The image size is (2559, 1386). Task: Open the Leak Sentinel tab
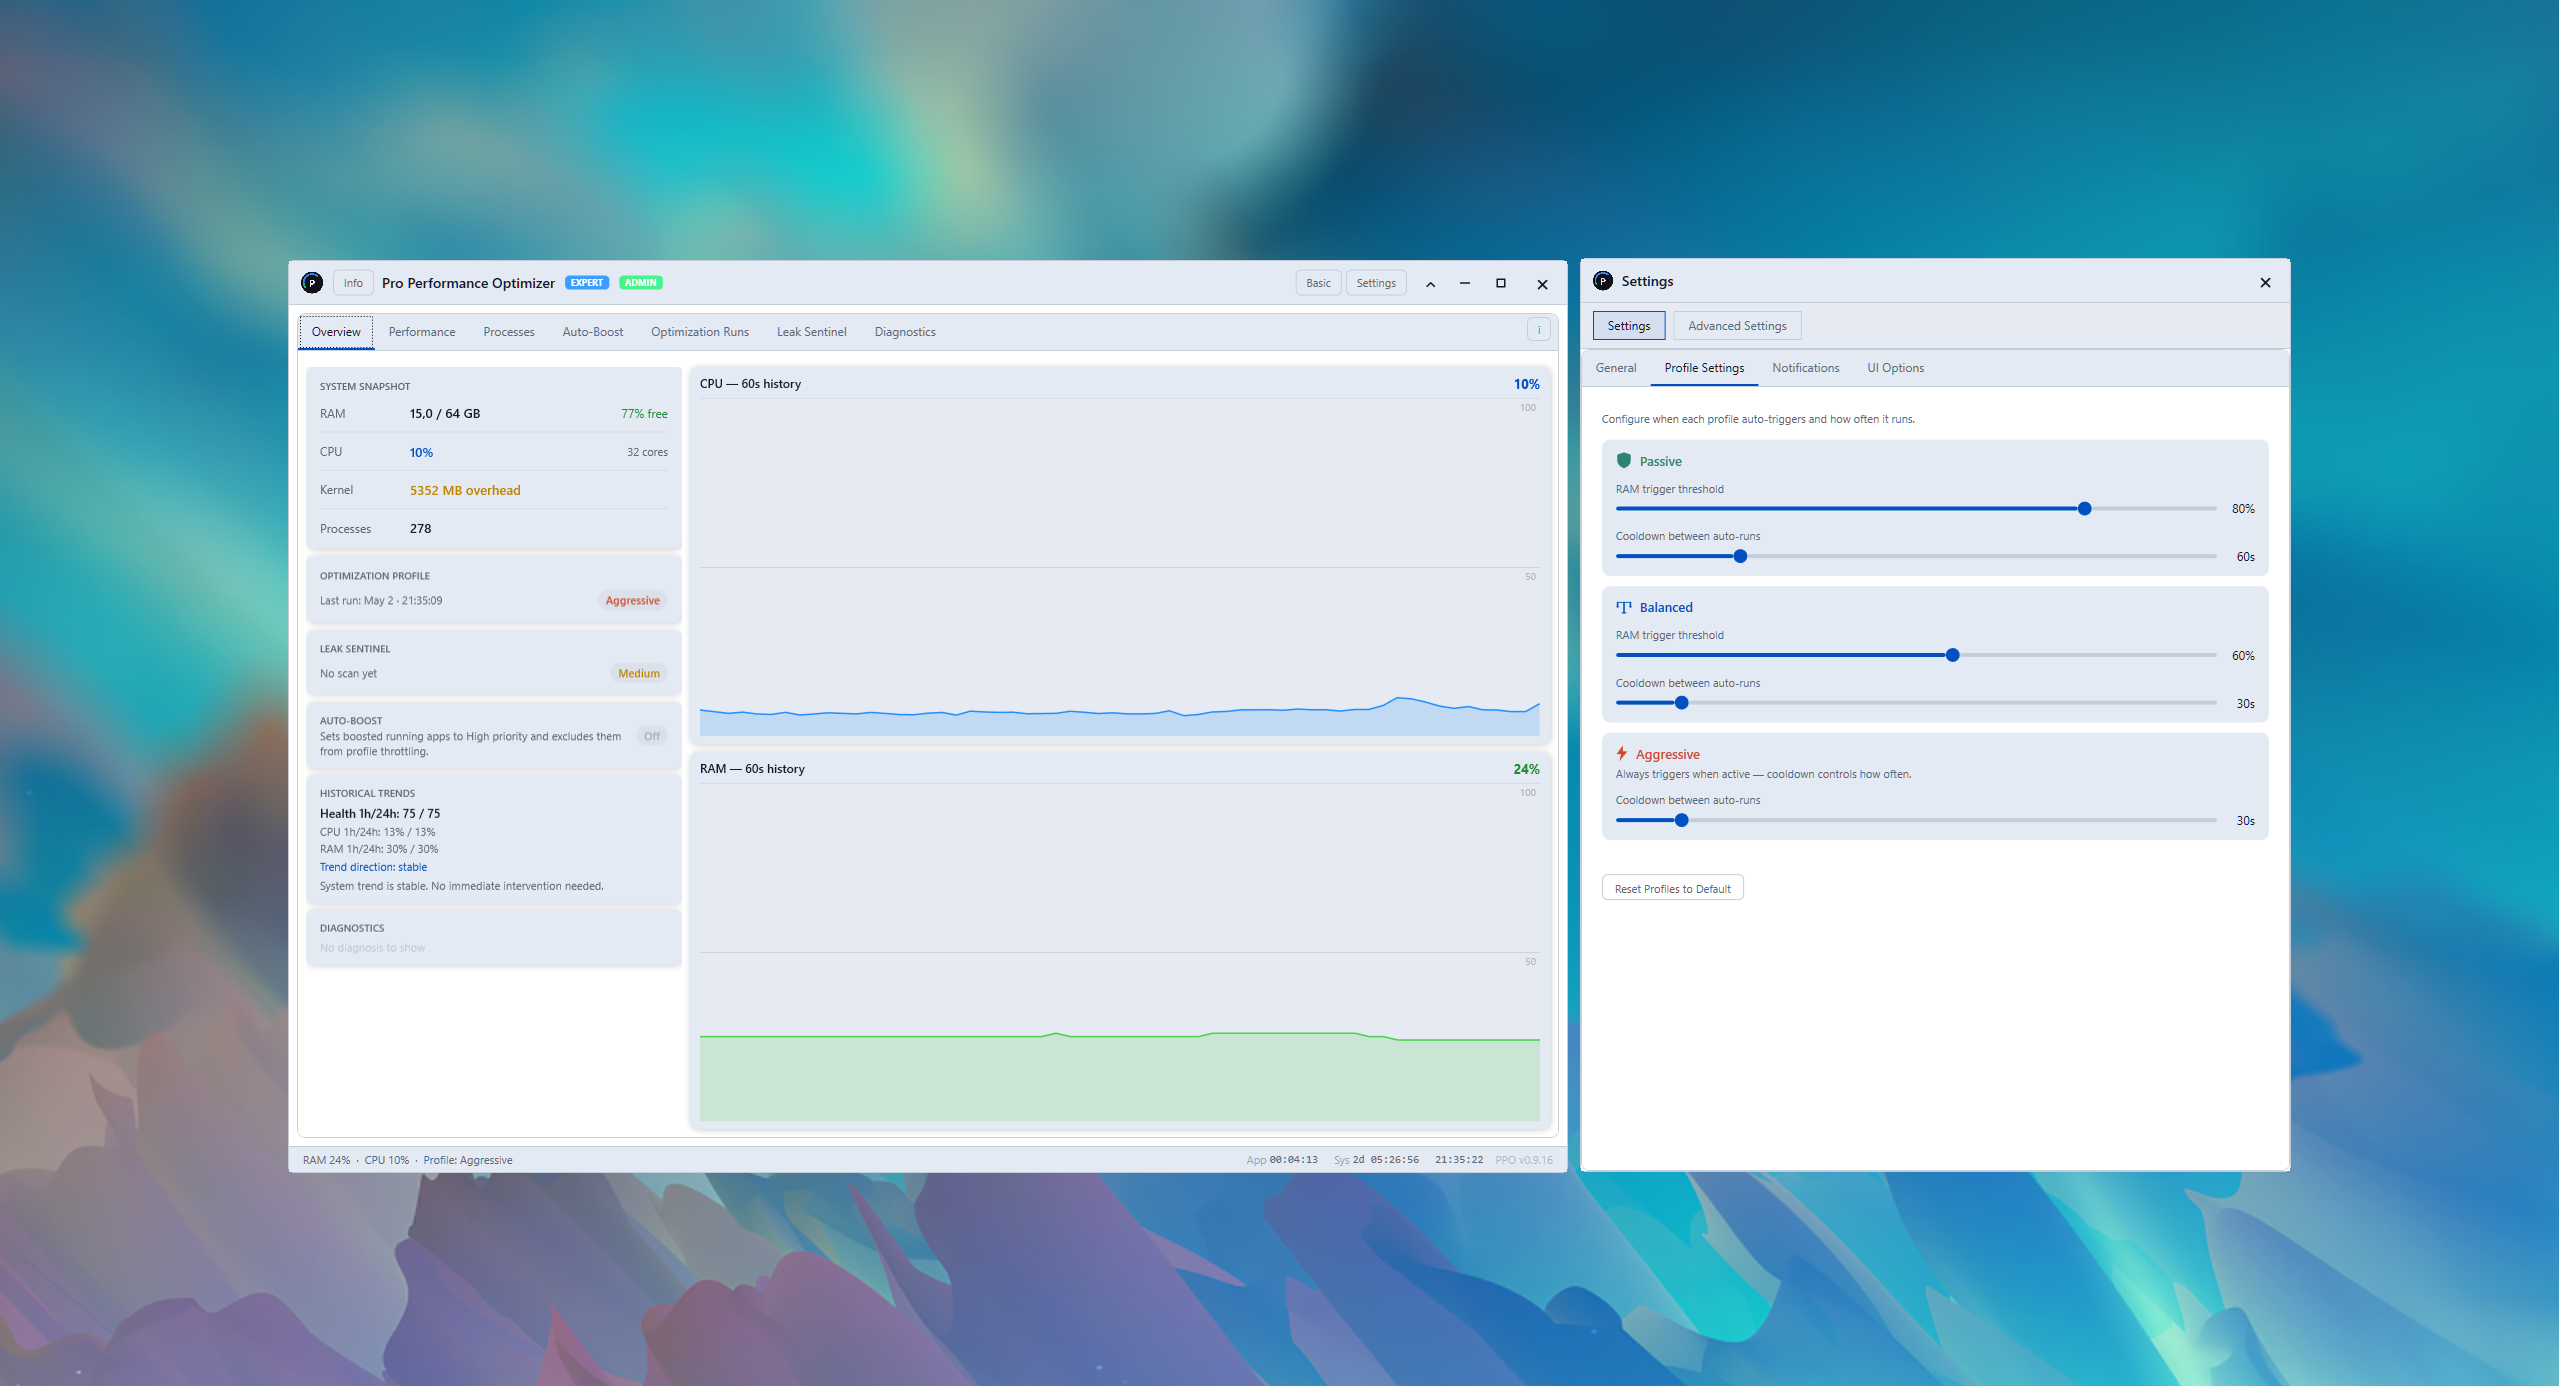(x=812, y=332)
